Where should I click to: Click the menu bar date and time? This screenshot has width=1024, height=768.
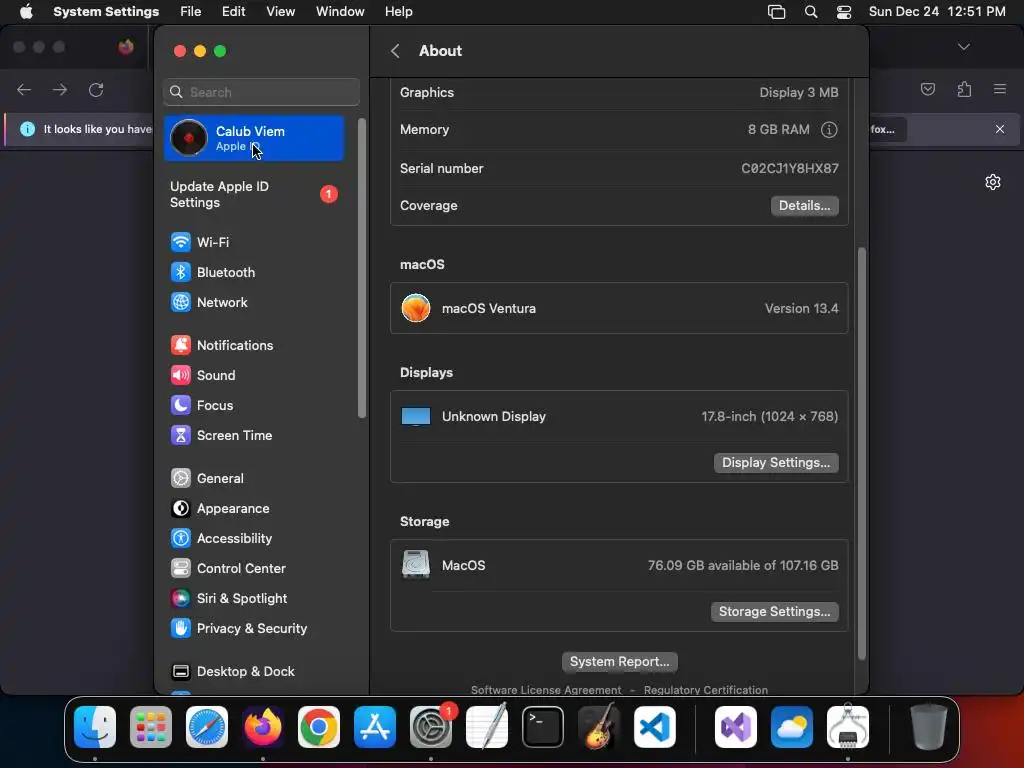pyautogui.click(x=936, y=12)
